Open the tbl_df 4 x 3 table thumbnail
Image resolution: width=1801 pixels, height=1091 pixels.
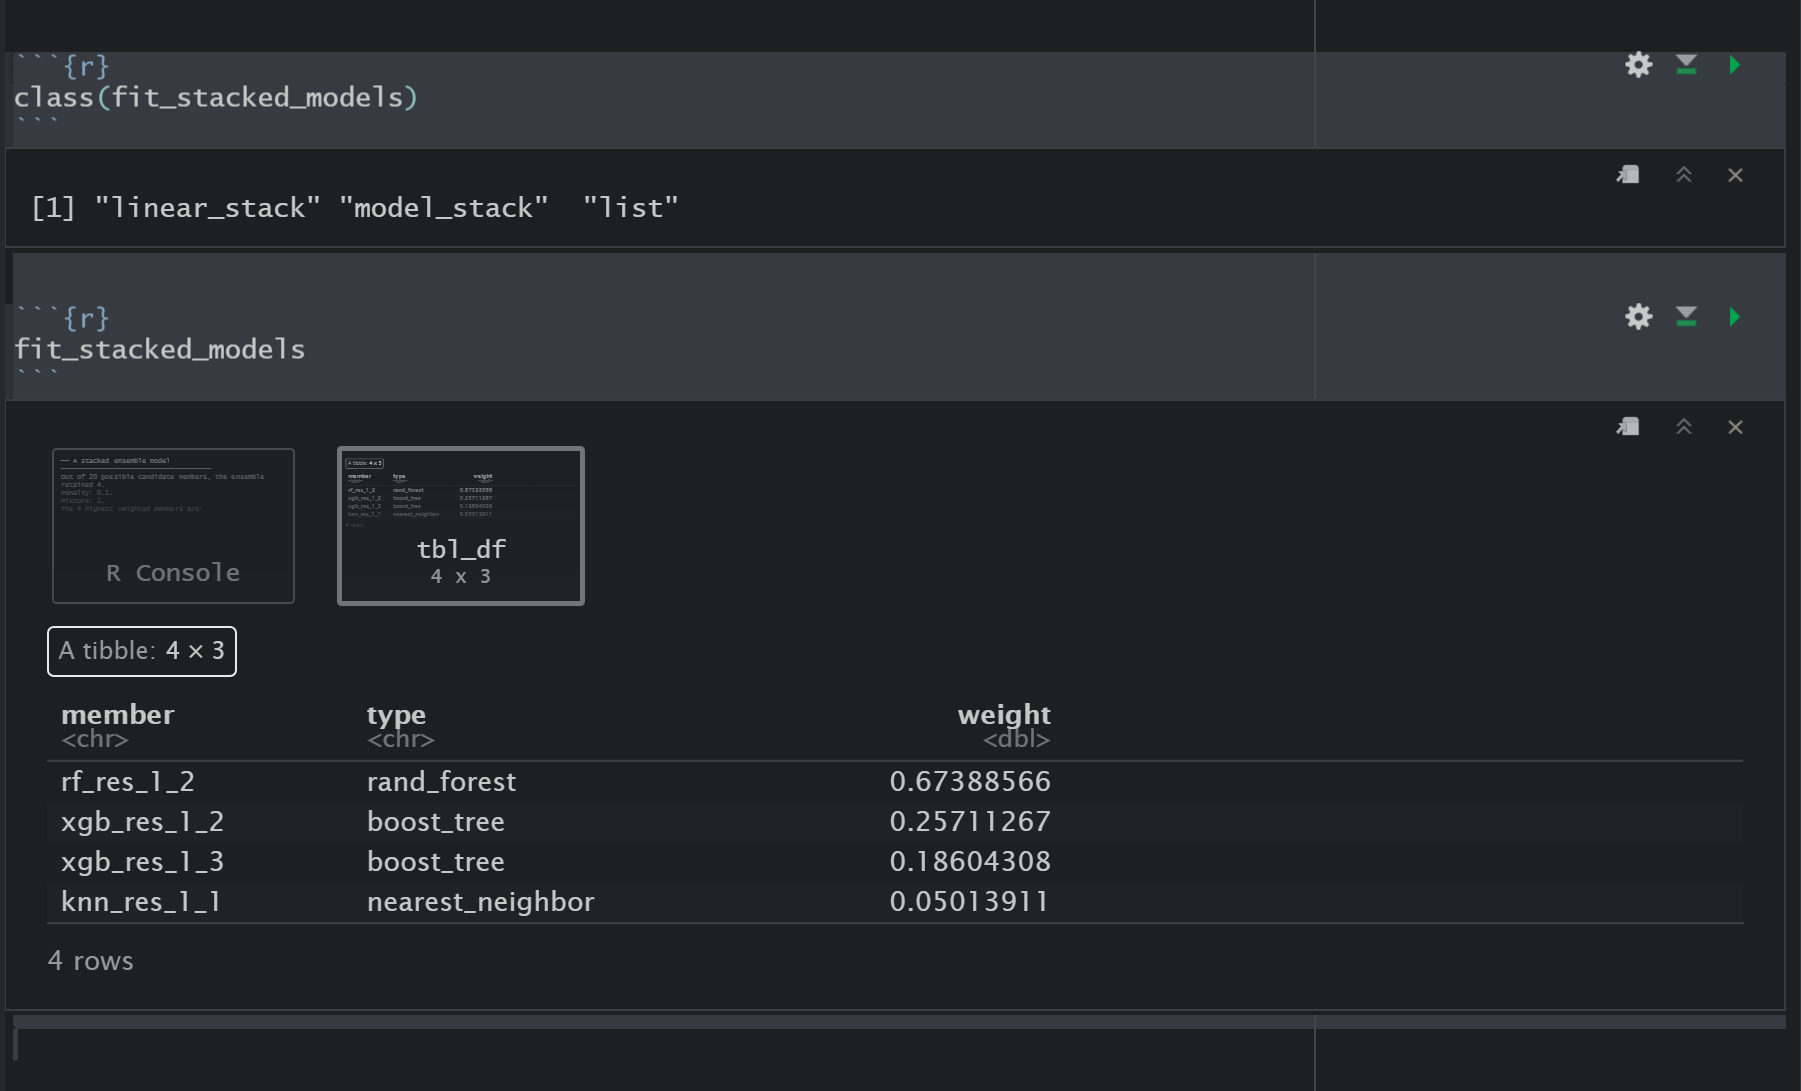tap(460, 526)
